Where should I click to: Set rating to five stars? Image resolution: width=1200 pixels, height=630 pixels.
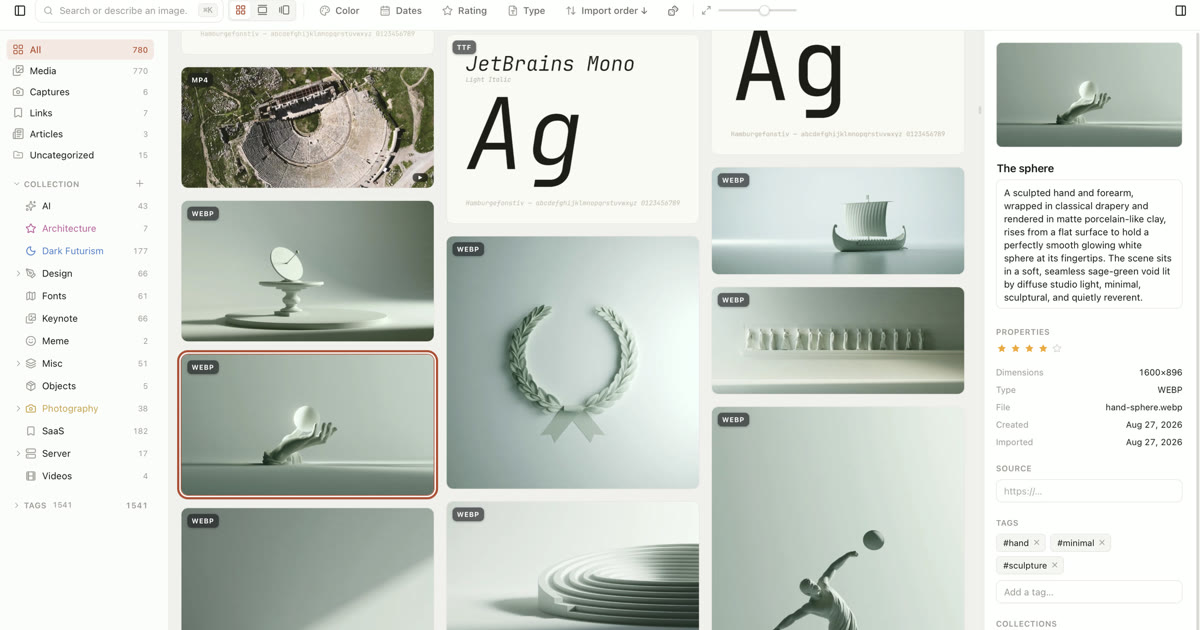coord(1057,348)
